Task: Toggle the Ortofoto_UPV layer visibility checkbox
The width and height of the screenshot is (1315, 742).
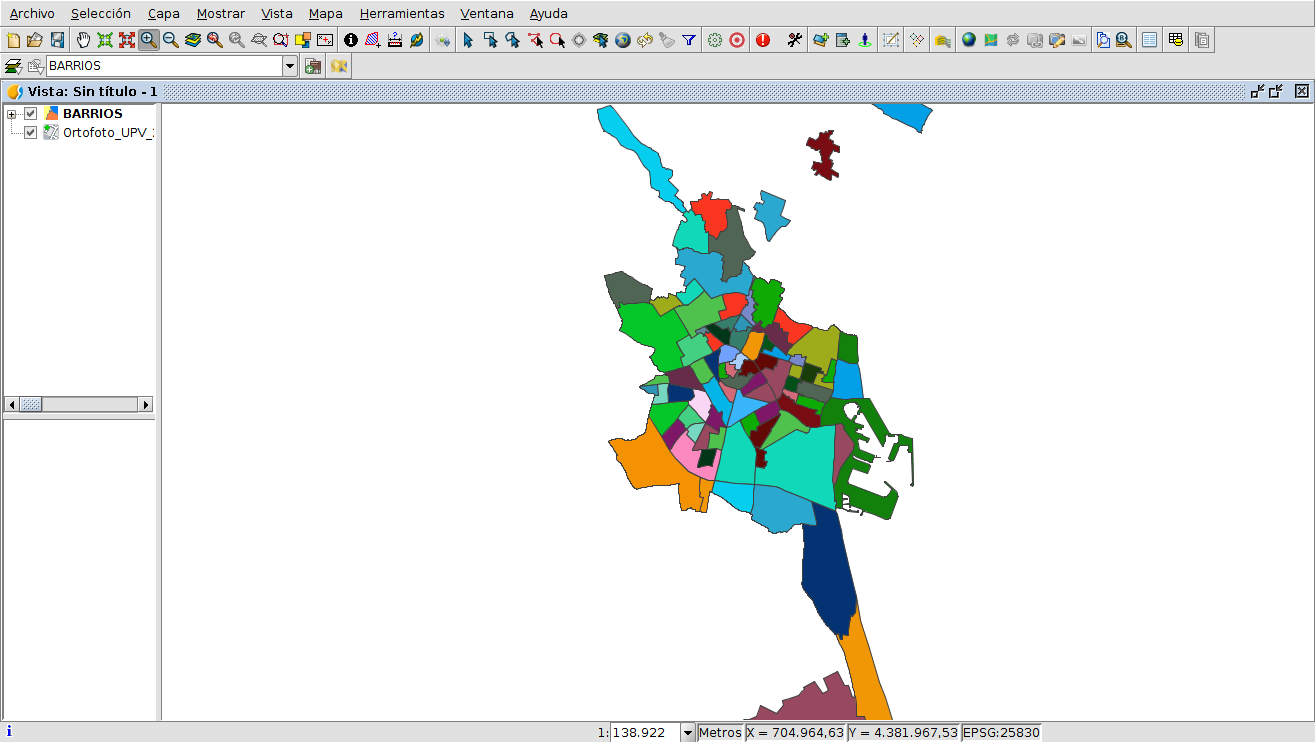Action: tap(31, 133)
